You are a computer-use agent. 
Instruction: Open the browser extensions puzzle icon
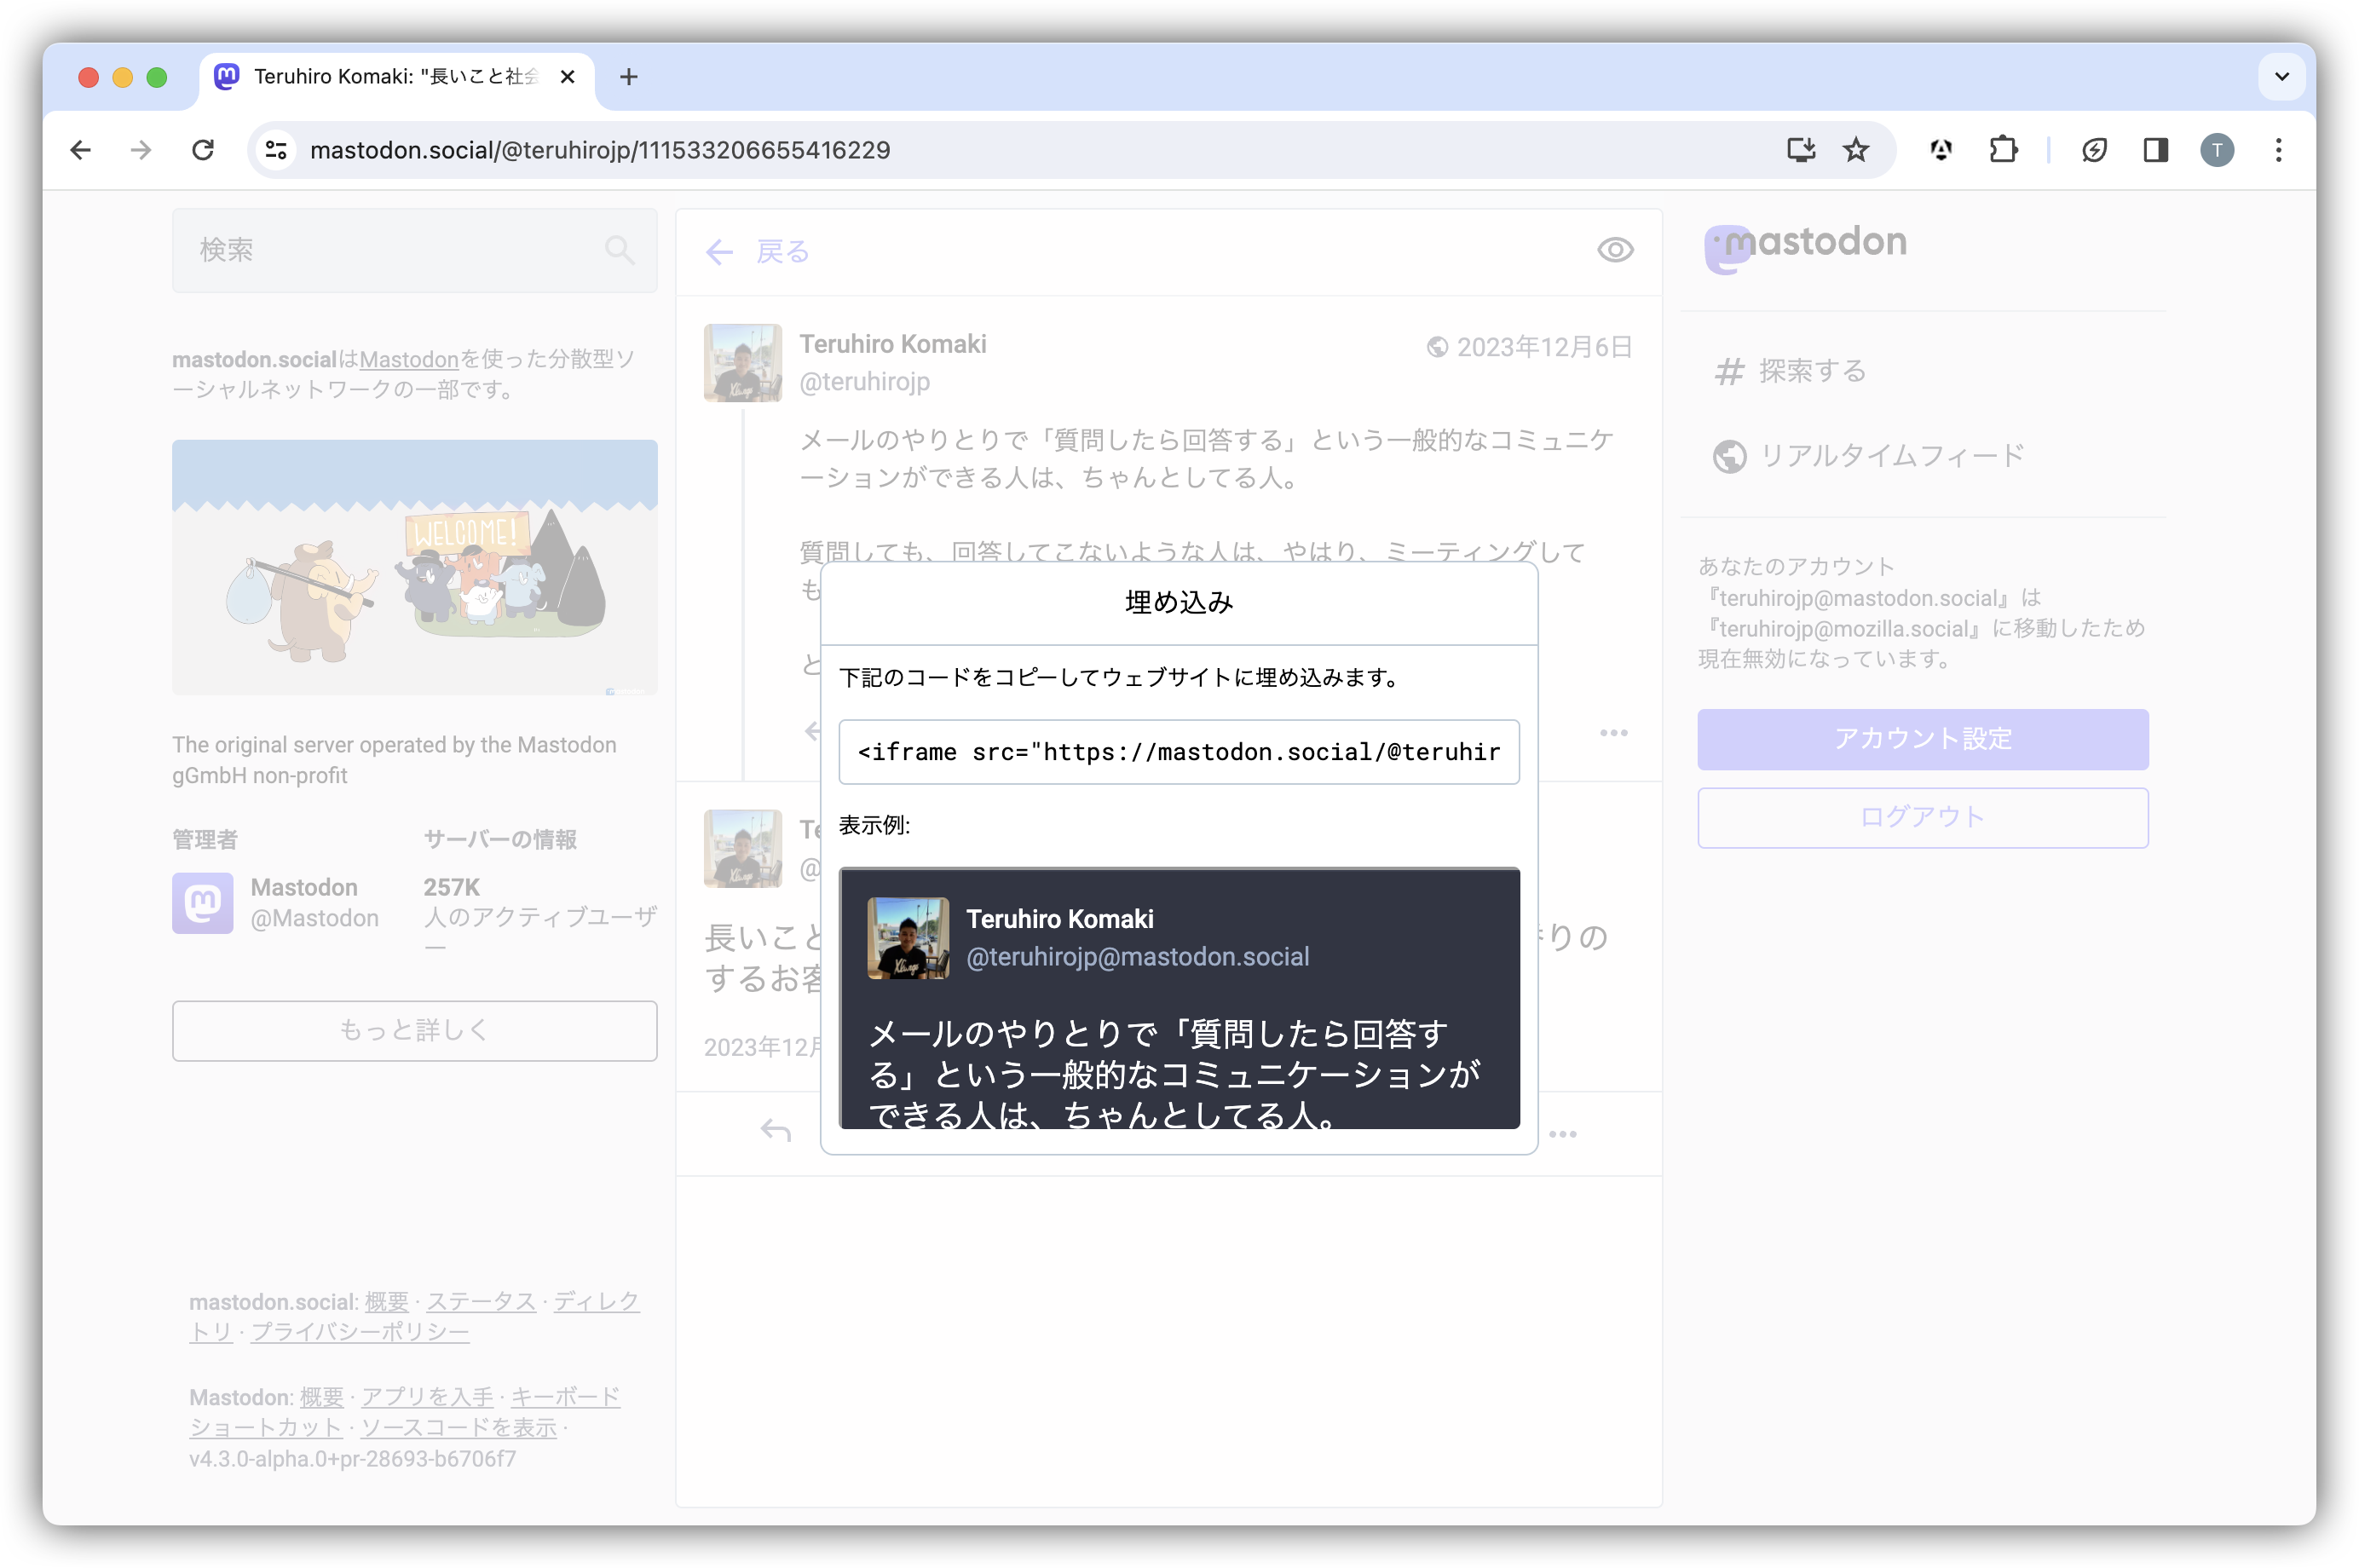[x=2003, y=149]
